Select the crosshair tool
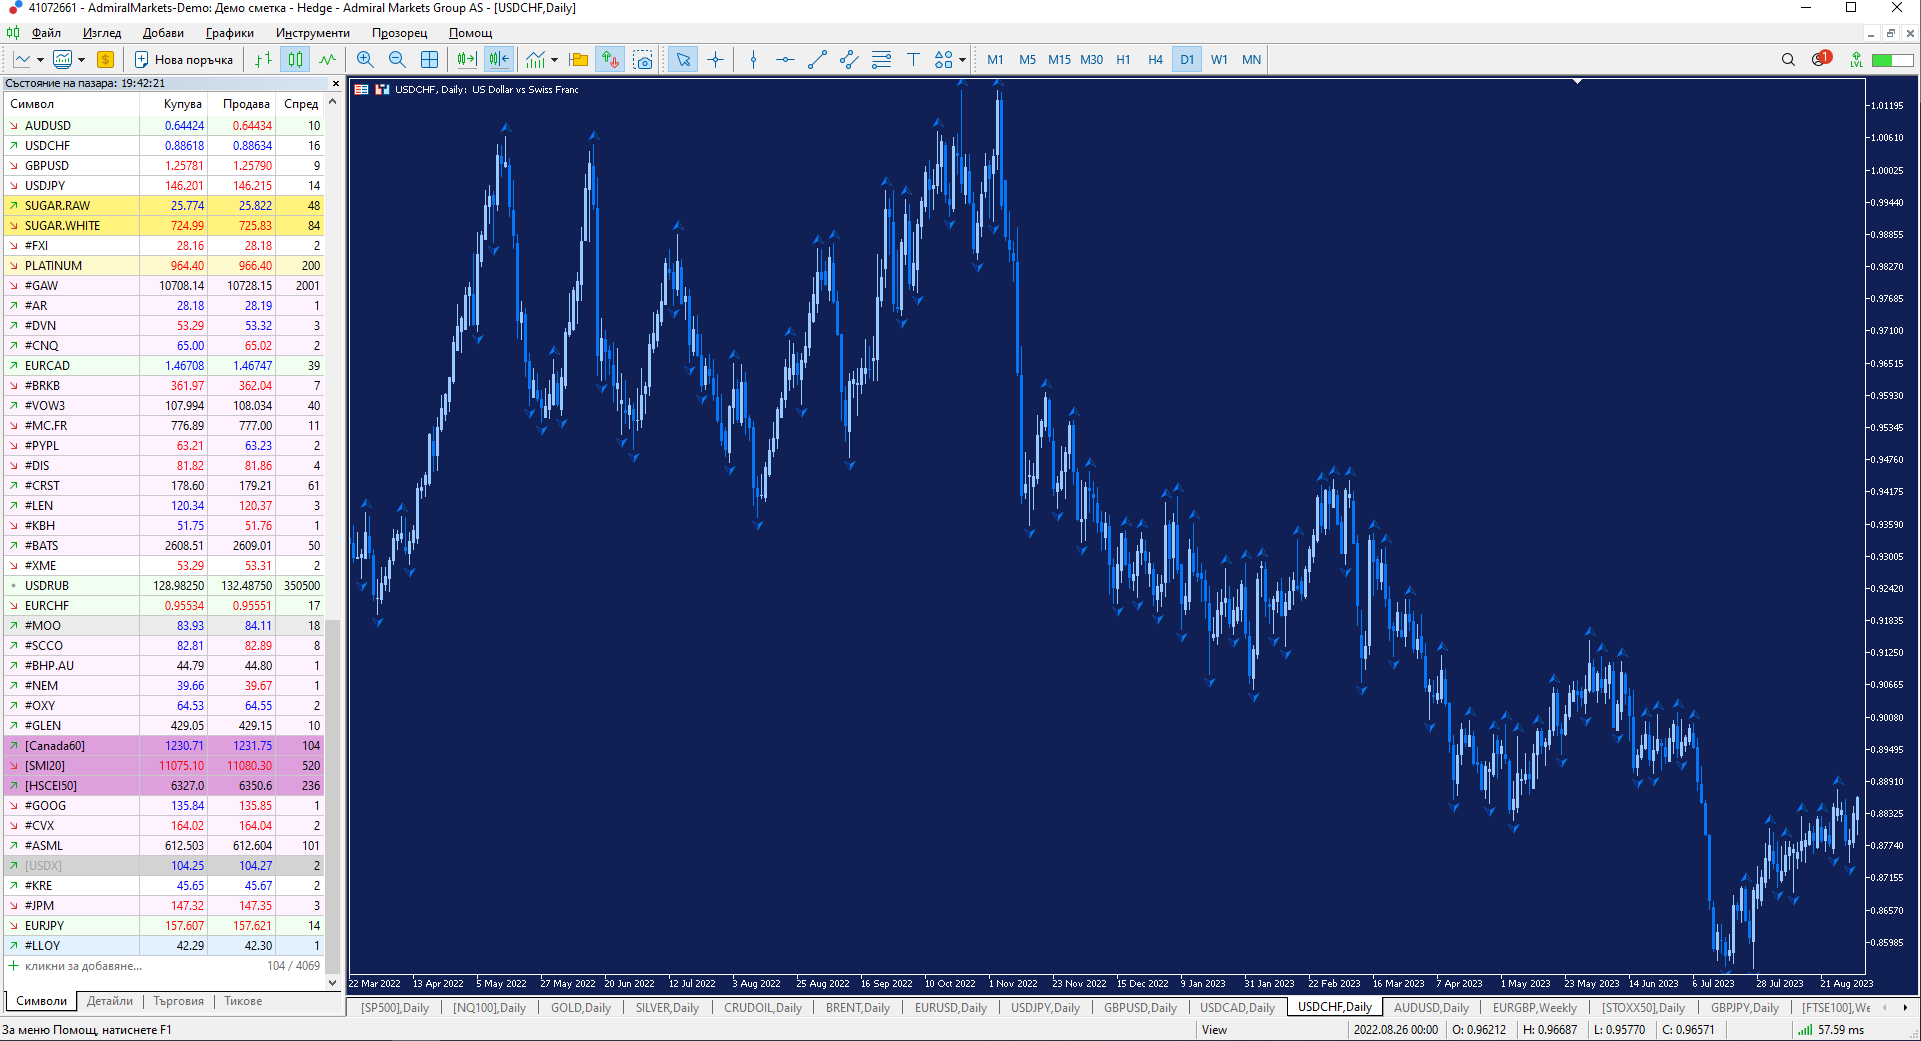Viewport: 1921px width, 1041px height. coord(715,60)
